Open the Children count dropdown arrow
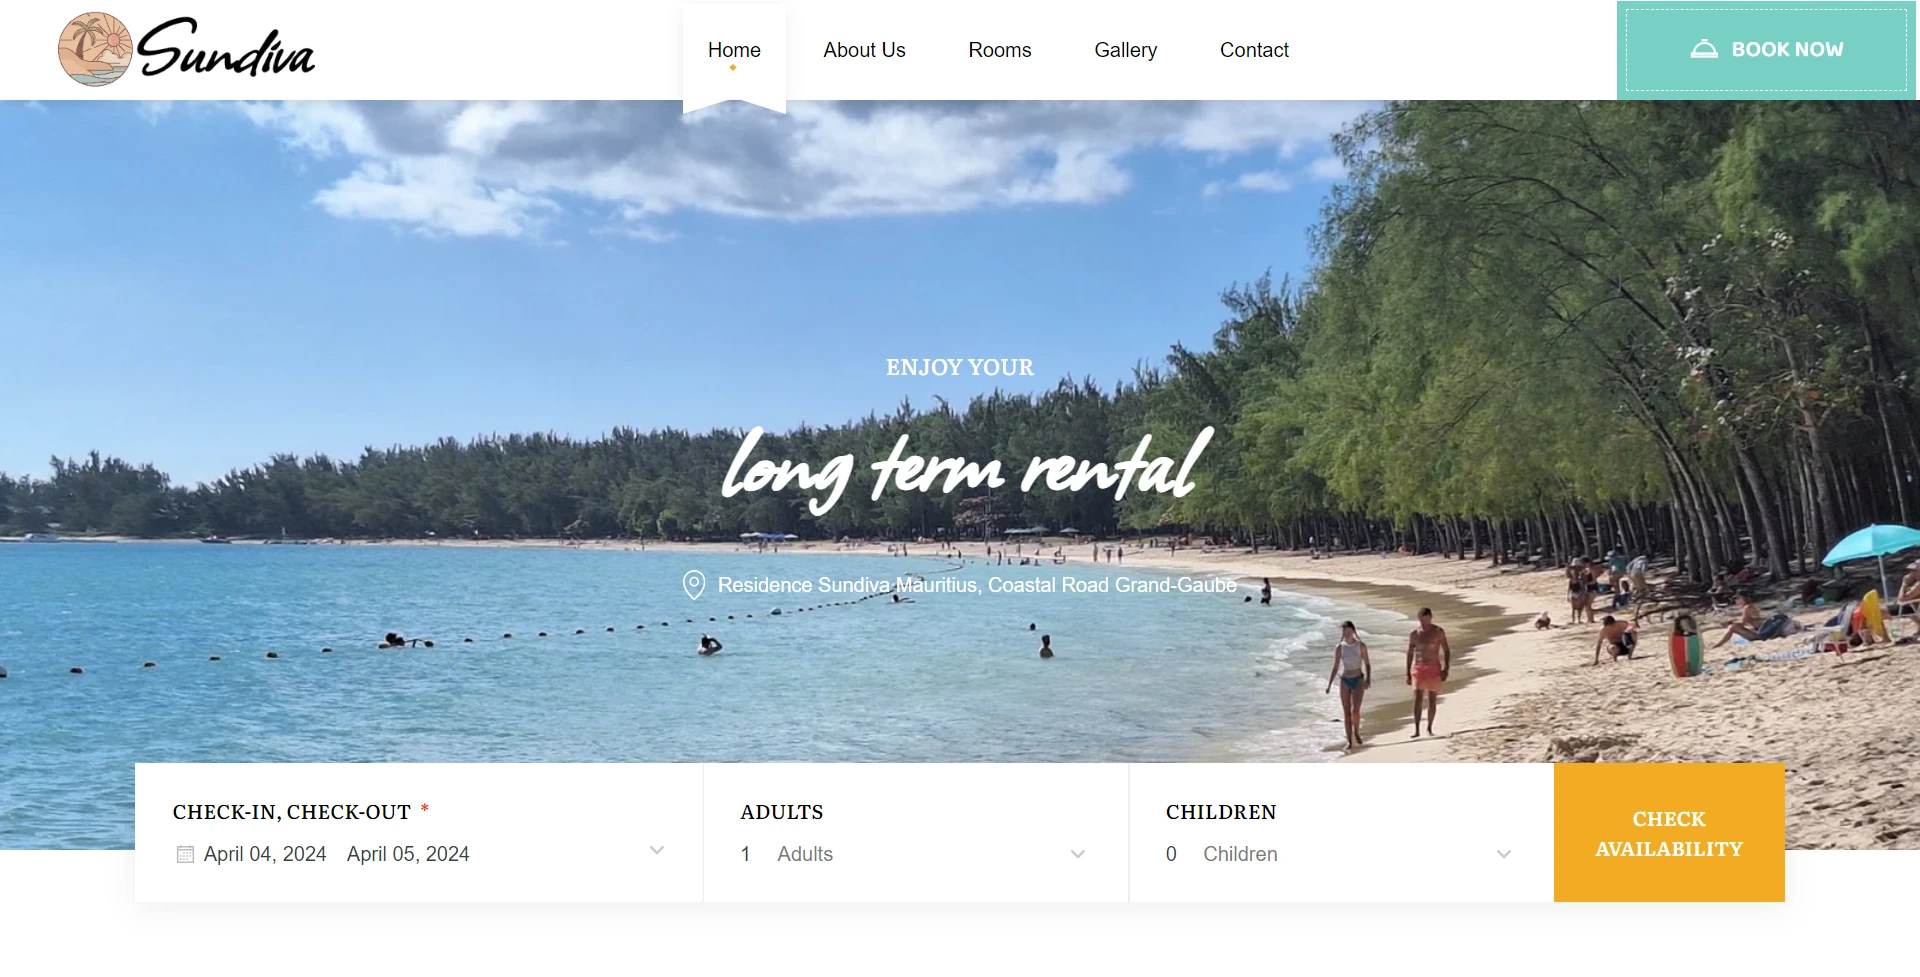 coord(1503,854)
